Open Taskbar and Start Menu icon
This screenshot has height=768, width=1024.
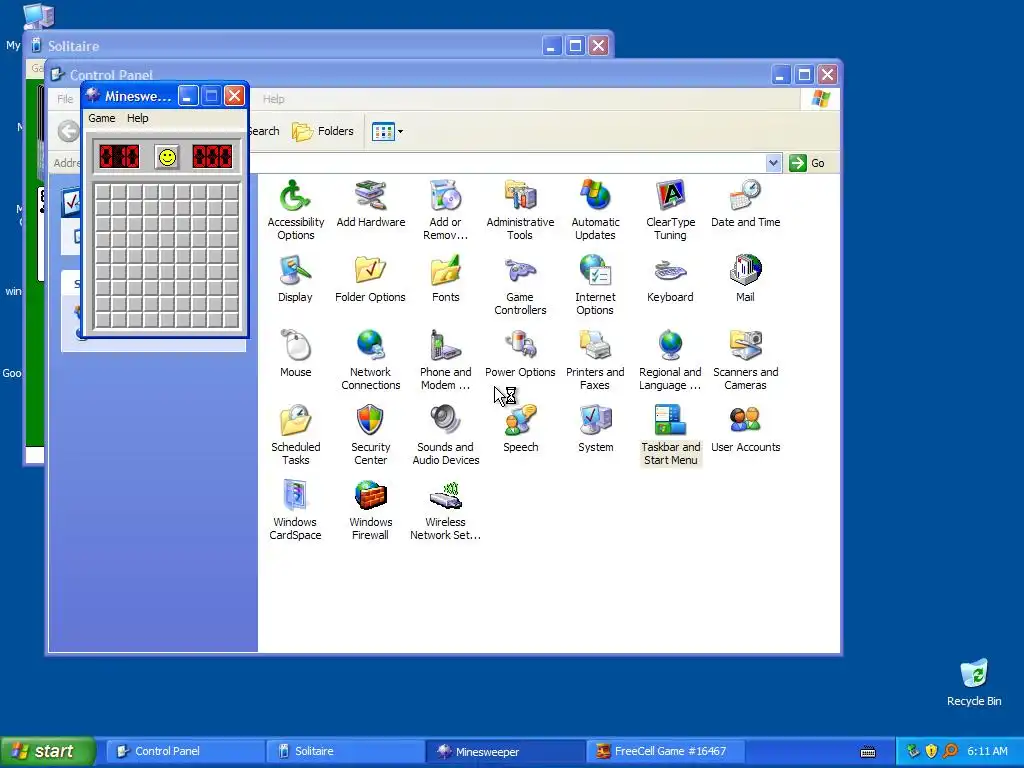pyautogui.click(x=670, y=421)
